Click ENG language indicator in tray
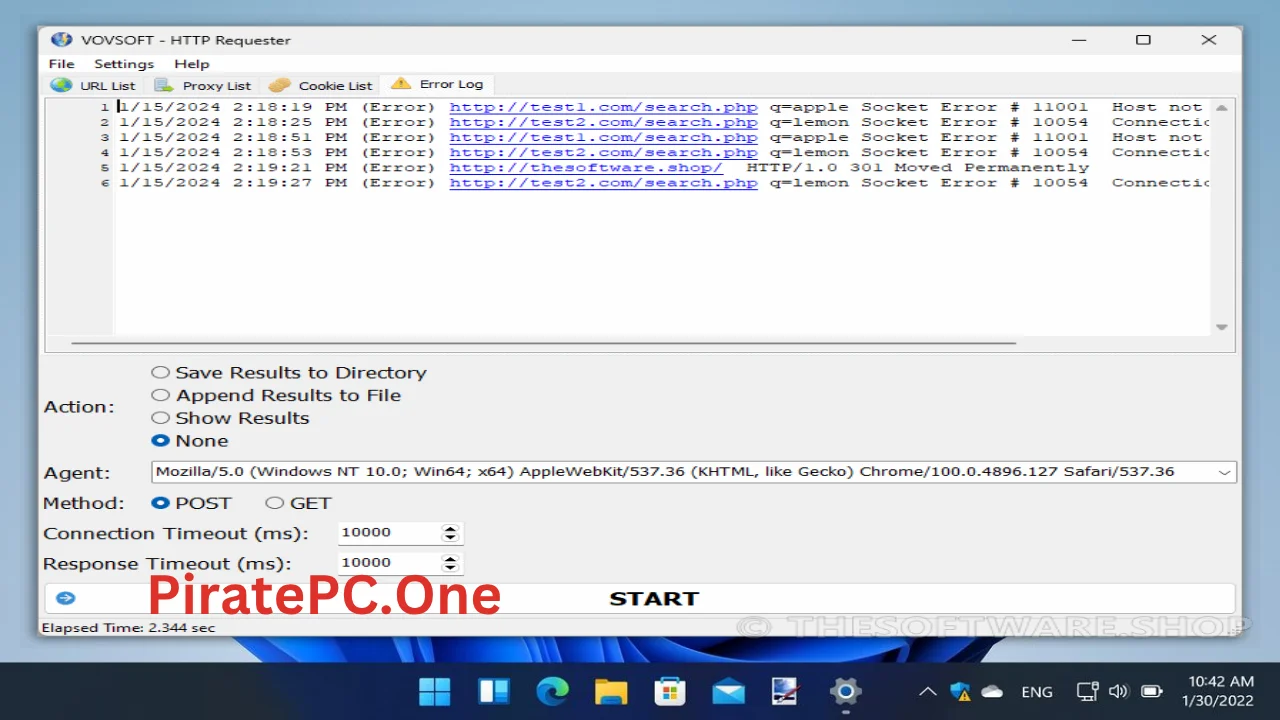 click(x=1037, y=692)
